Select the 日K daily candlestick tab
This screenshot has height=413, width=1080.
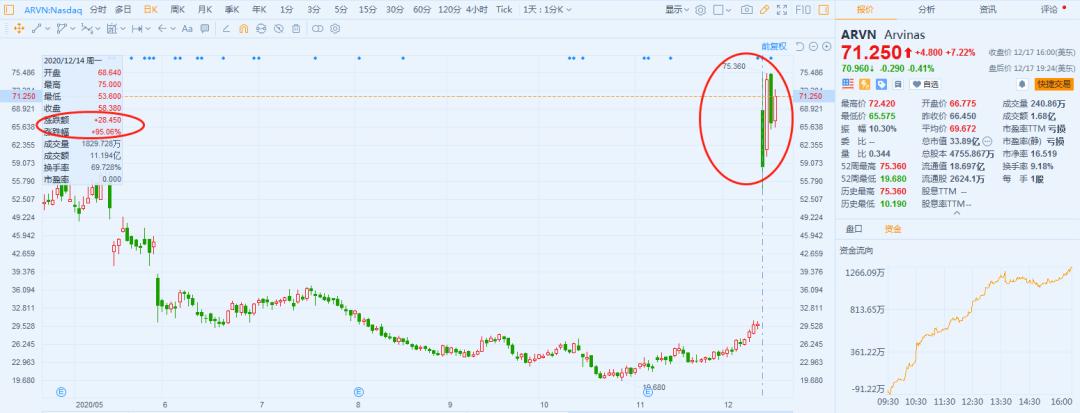pyautogui.click(x=151, y=10)
